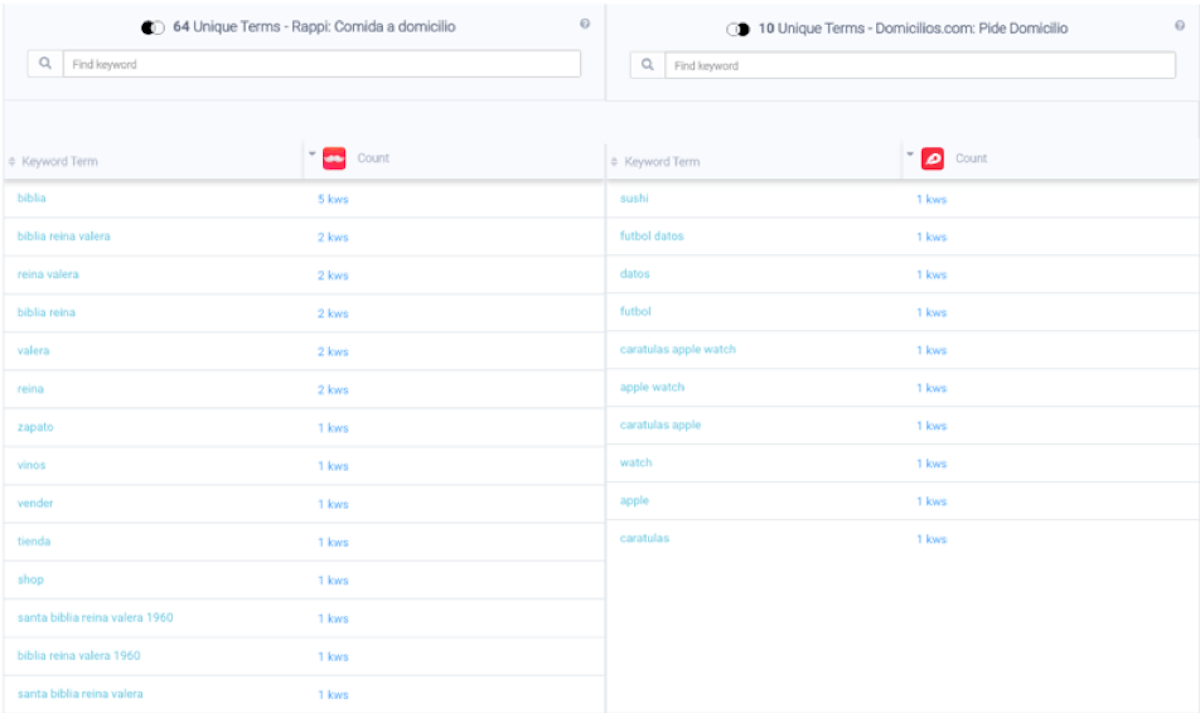
Task: Click '5 kws' count for biblia
Action: (x=333, y=199)
